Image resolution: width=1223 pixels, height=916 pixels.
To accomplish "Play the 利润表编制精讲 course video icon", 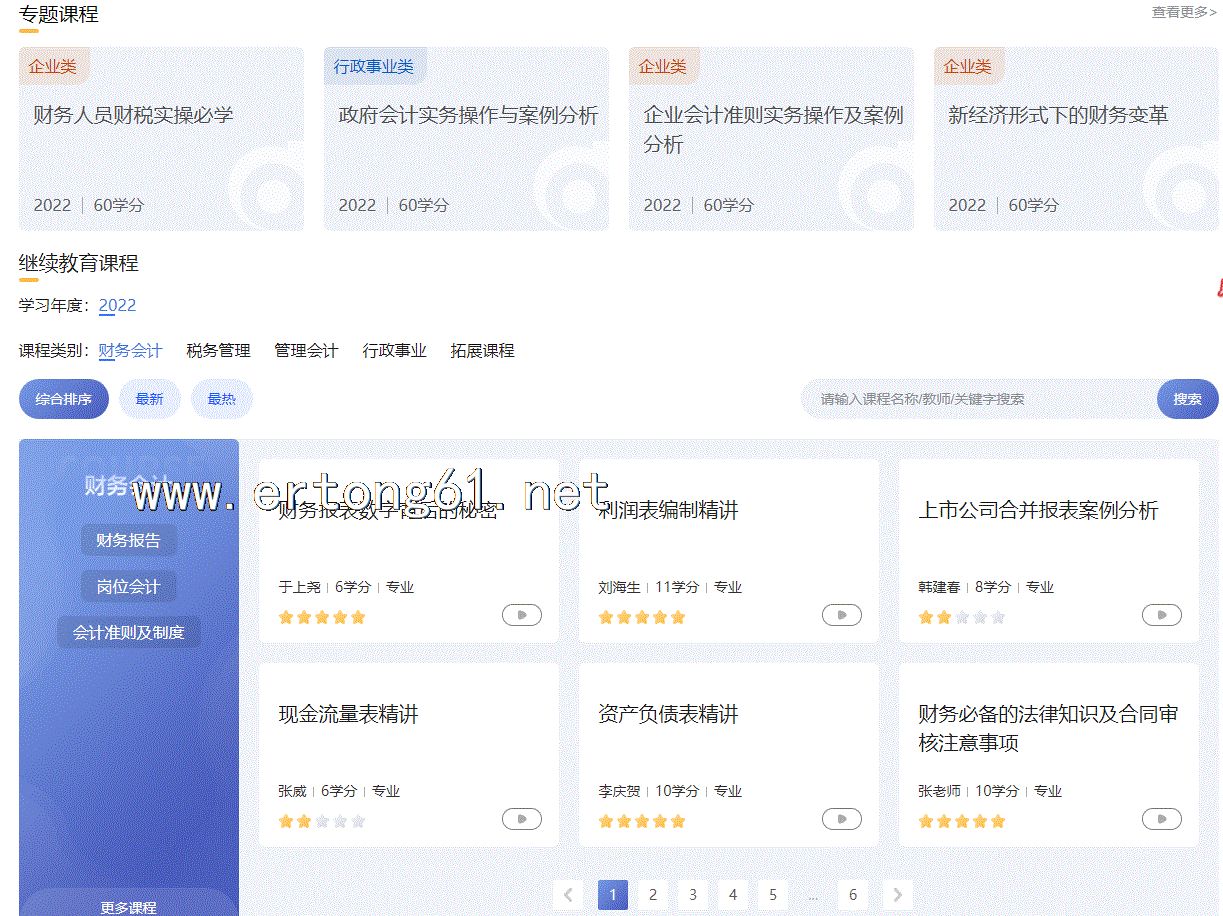I will [841, 615].
